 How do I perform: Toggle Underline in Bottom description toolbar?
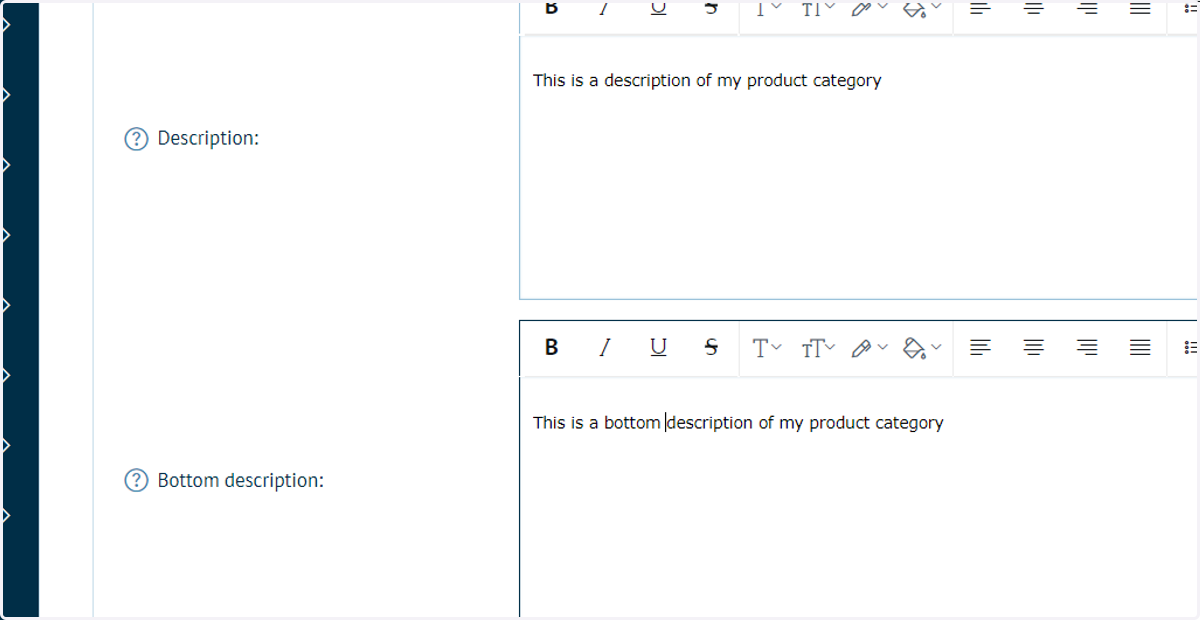[658, 347]
